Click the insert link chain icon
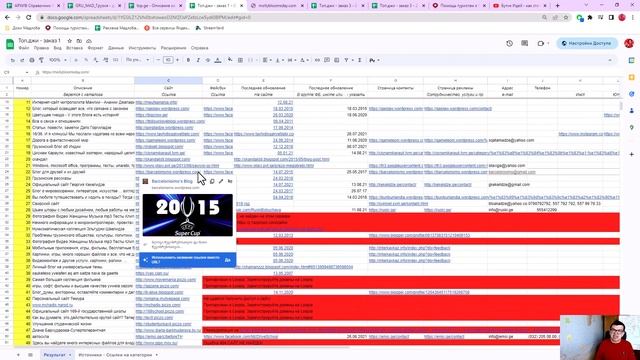This screenshot has width=640, height=360. (x=317, y=60)
